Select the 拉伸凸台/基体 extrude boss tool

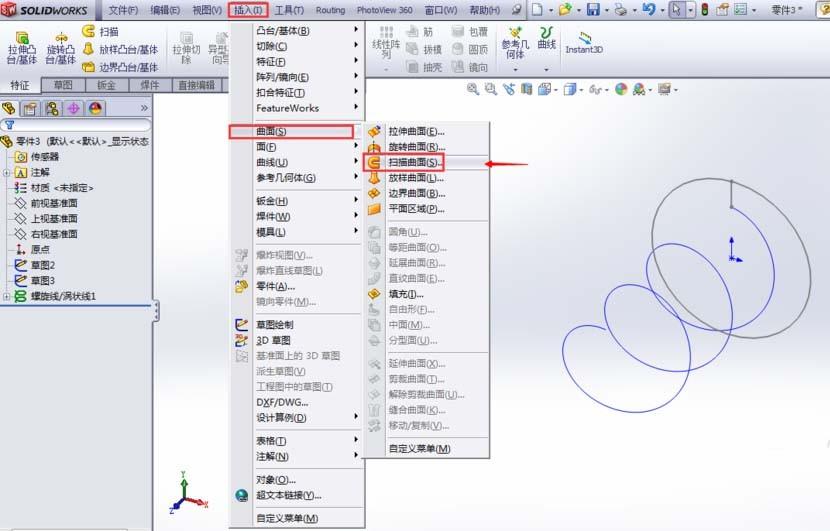[22, 48]
